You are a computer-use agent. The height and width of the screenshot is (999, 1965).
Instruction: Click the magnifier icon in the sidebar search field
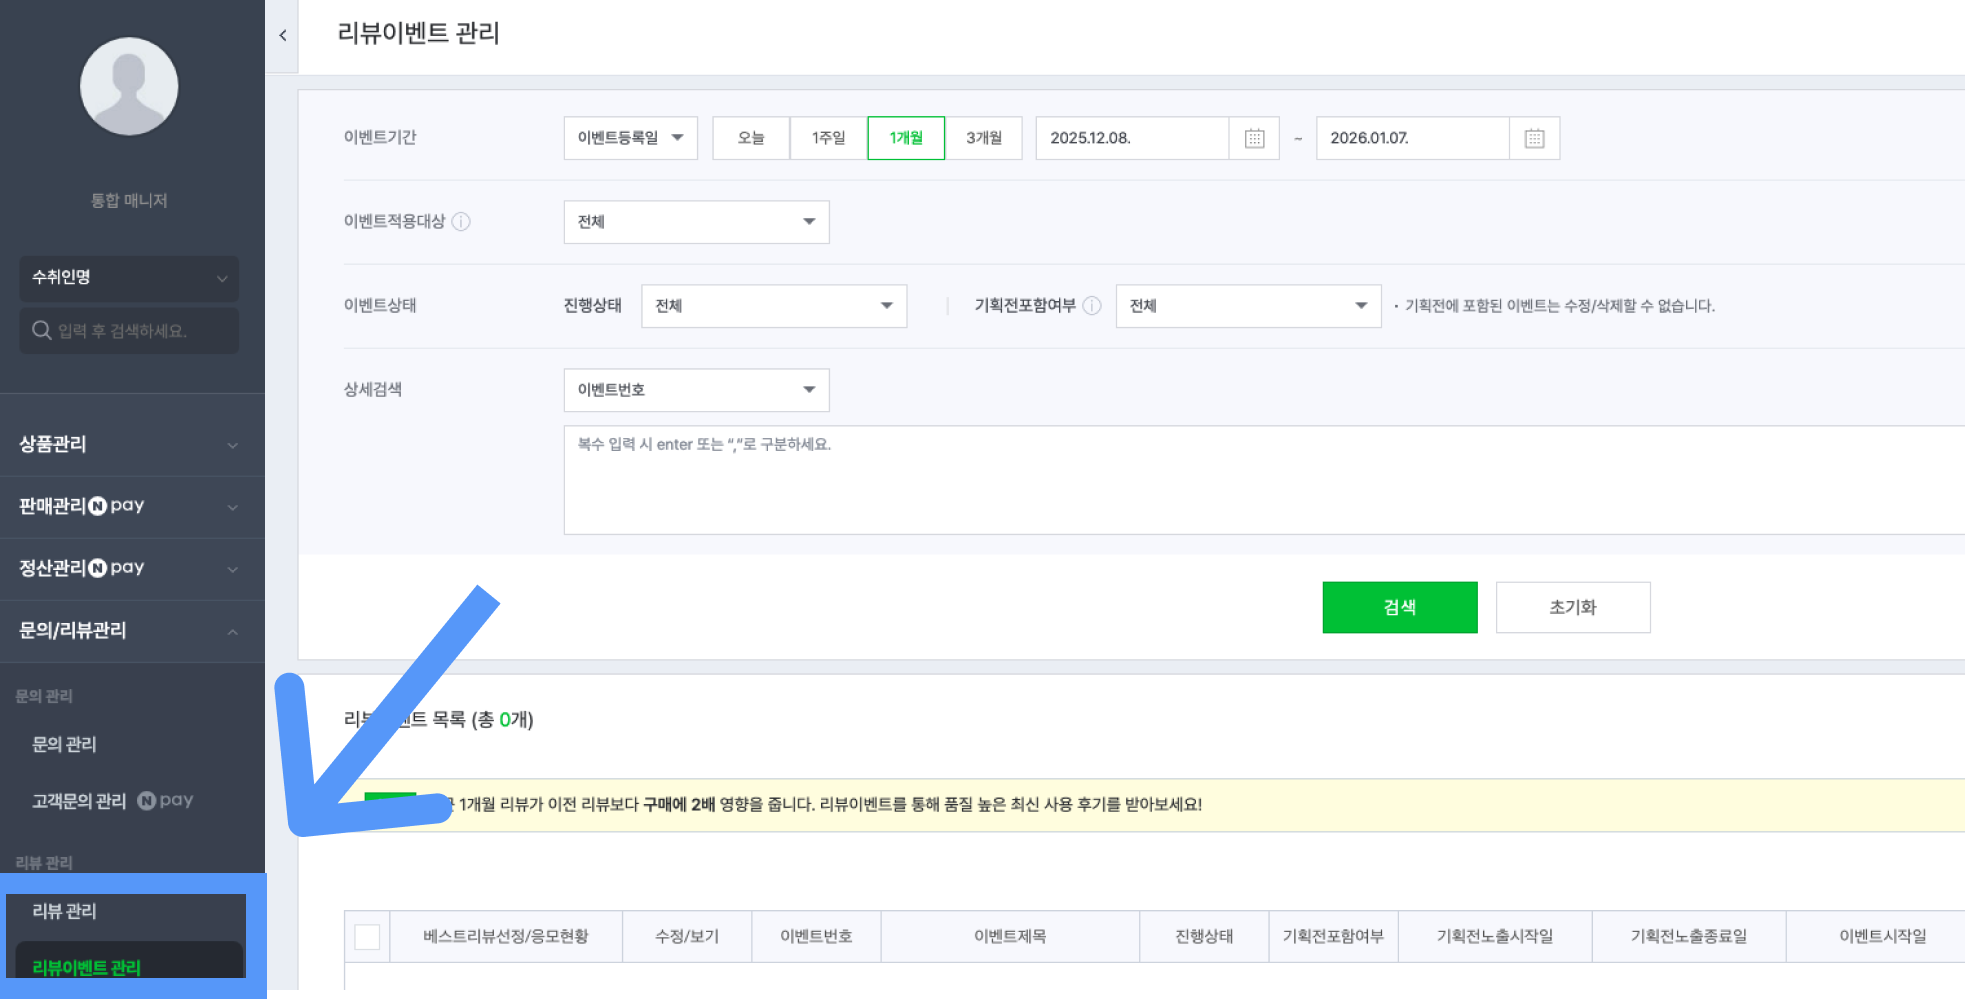(41, 330)
